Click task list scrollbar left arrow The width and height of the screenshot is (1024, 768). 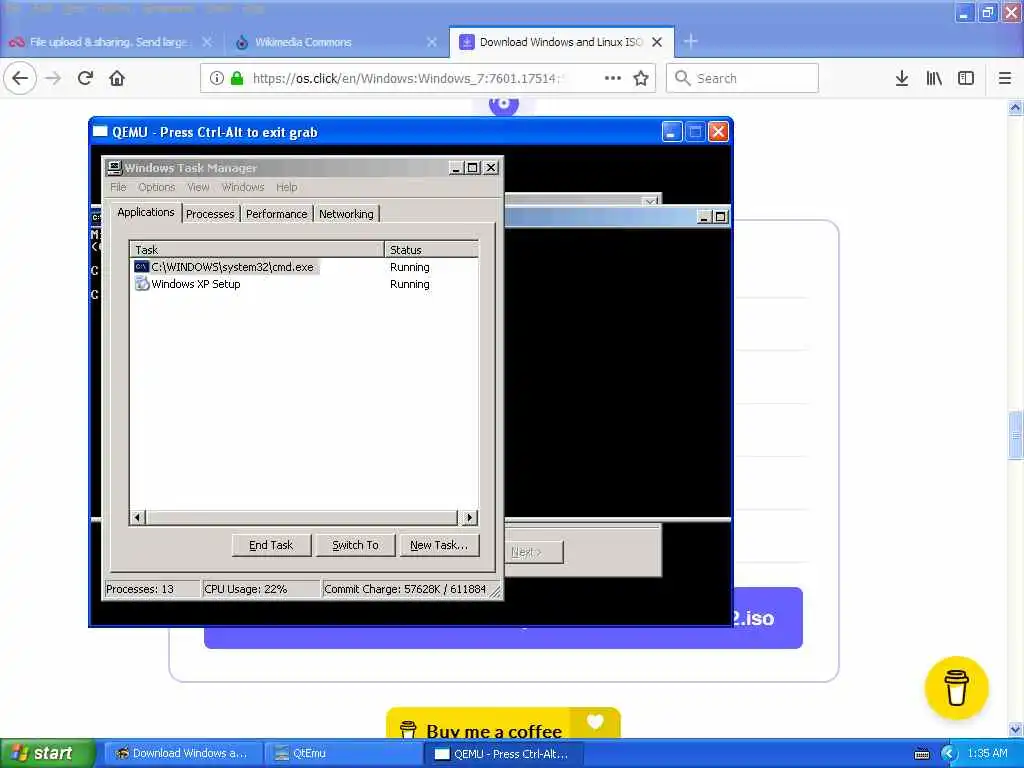(138, 518)
